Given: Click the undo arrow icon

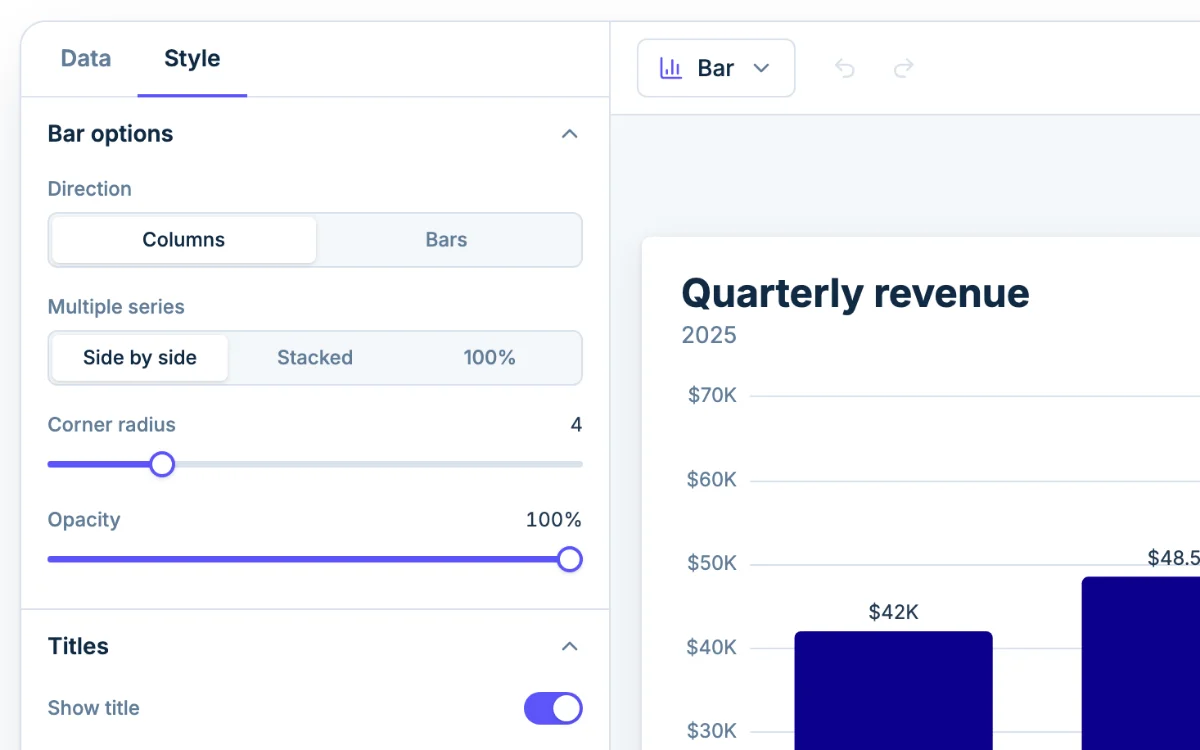Looking at the screenshot, I should [x=845, y=68].
